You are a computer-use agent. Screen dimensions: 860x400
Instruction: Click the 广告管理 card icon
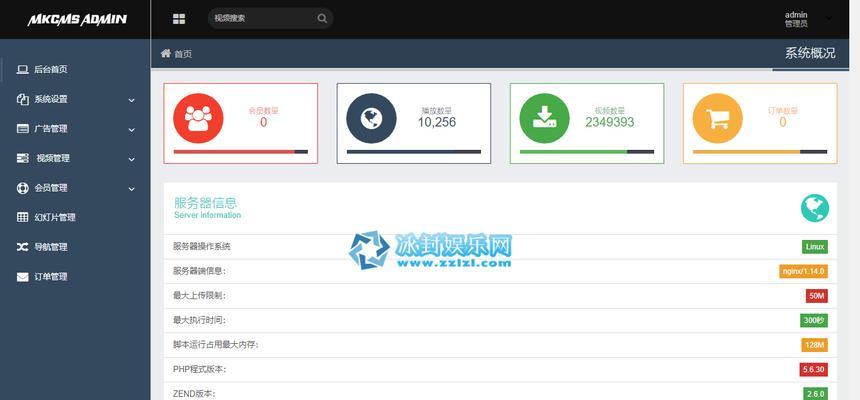pos(22,129)
